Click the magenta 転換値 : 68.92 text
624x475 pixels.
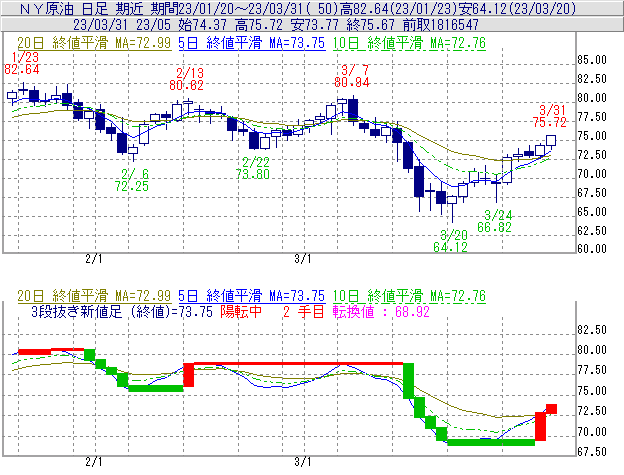(381, 311)
